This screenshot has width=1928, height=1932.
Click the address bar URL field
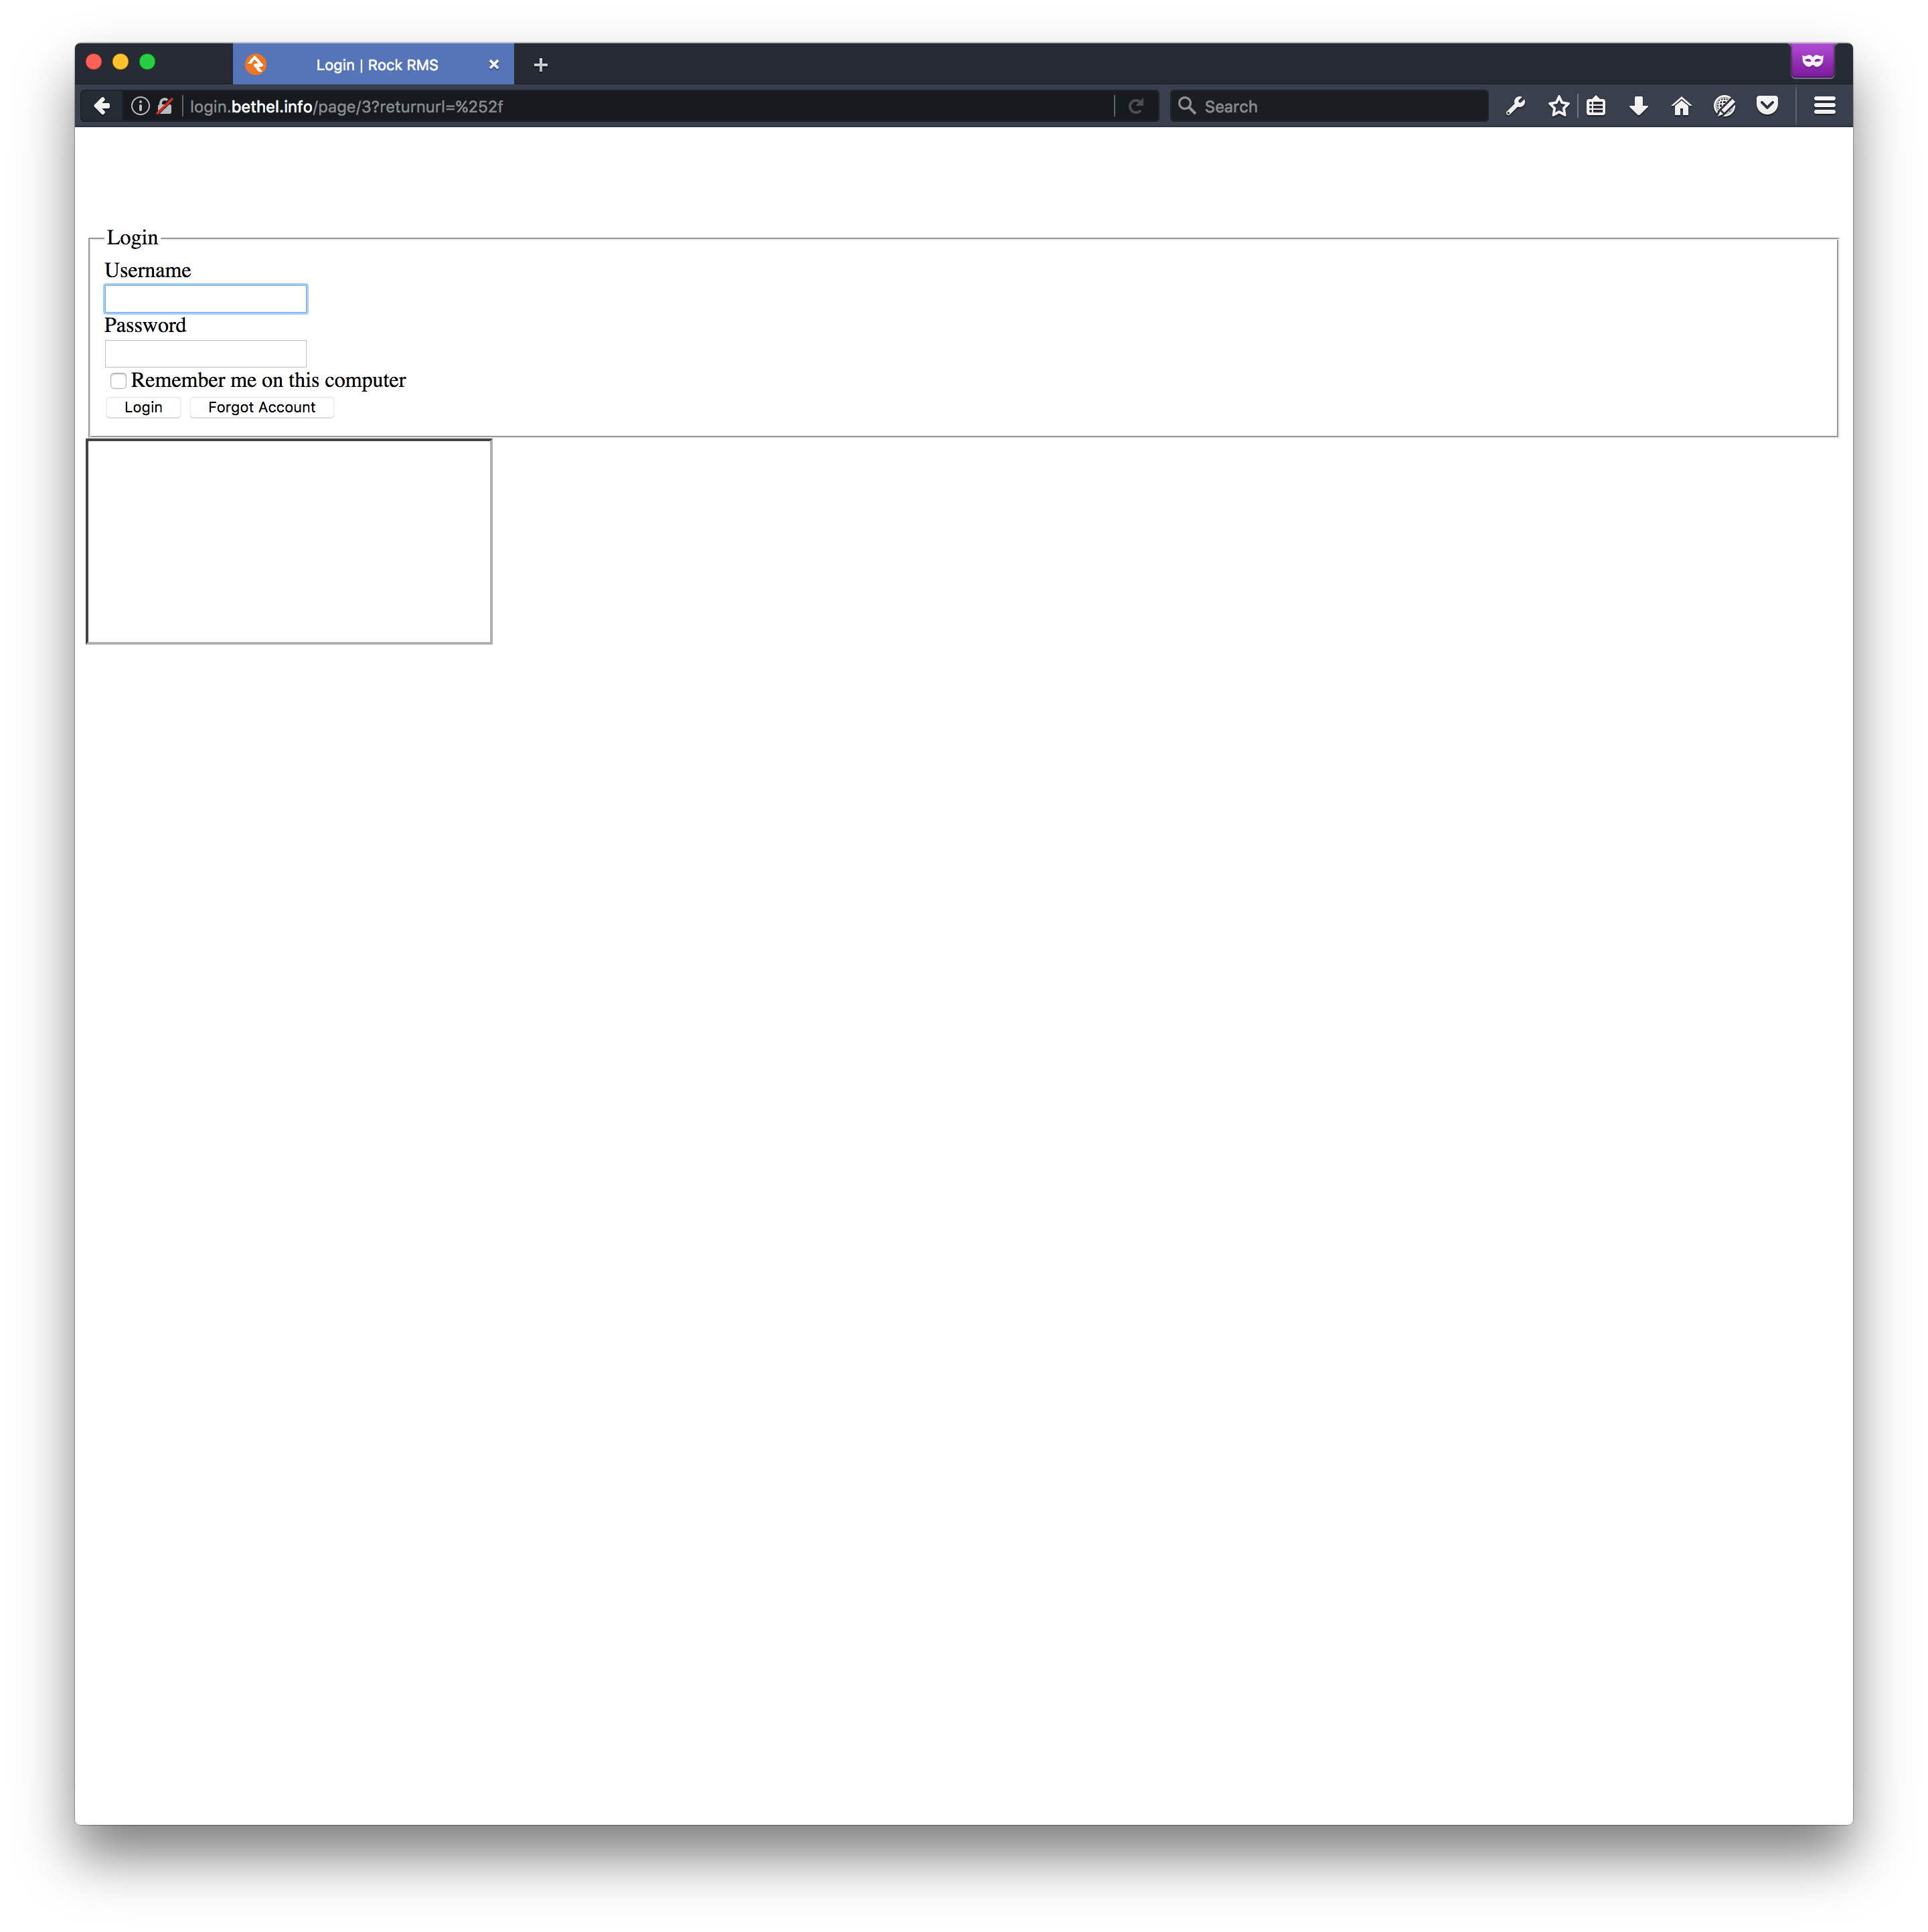[635, 106]
